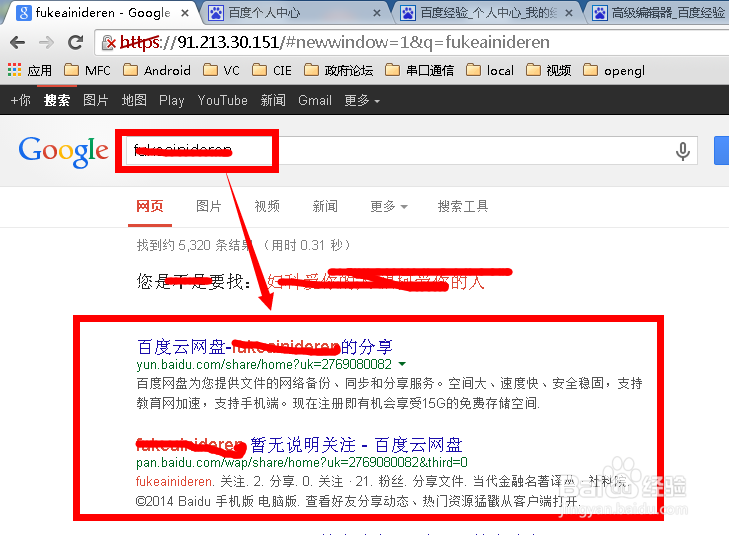
Task: Select the 图片 results tab
Action: pyautogui.click(x=208, y=206)
